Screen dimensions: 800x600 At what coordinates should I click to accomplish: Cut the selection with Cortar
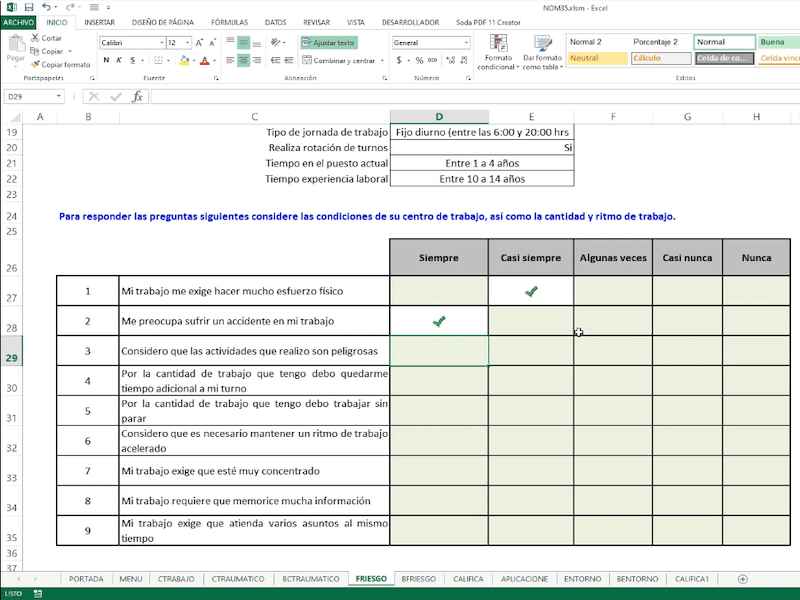click(x=46, y=38)
